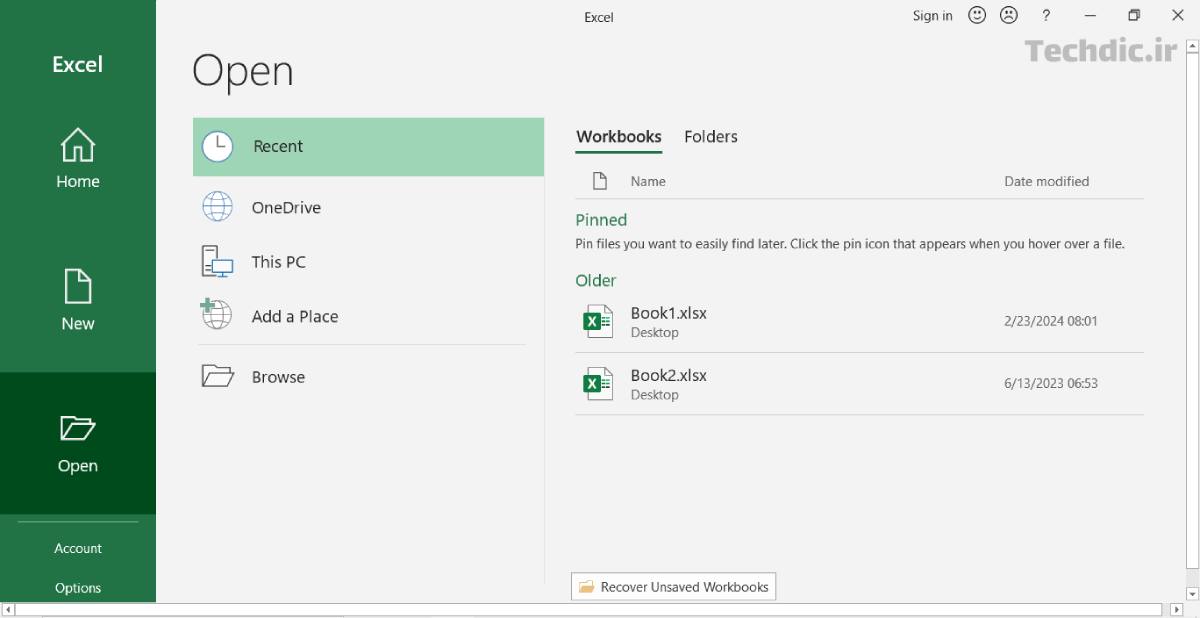Click the horizontal scrollbar right arrow
The height and width of the screenshot is (618, 1200).
click(1176, 609)
